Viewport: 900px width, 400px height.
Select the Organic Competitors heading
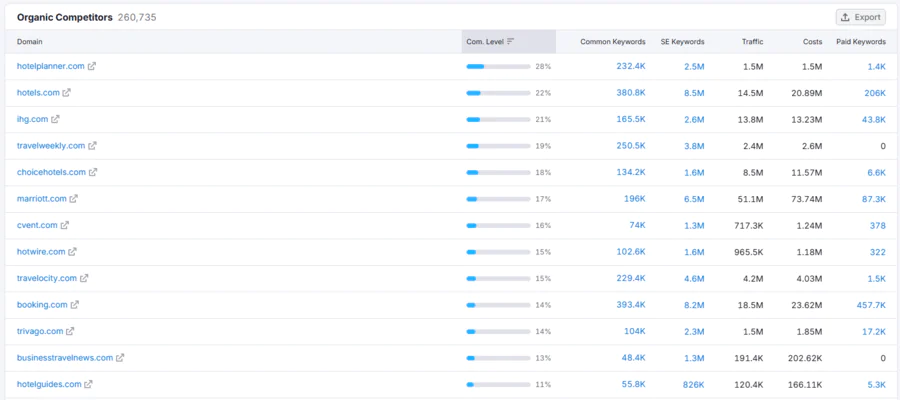[x=65, y=17]
